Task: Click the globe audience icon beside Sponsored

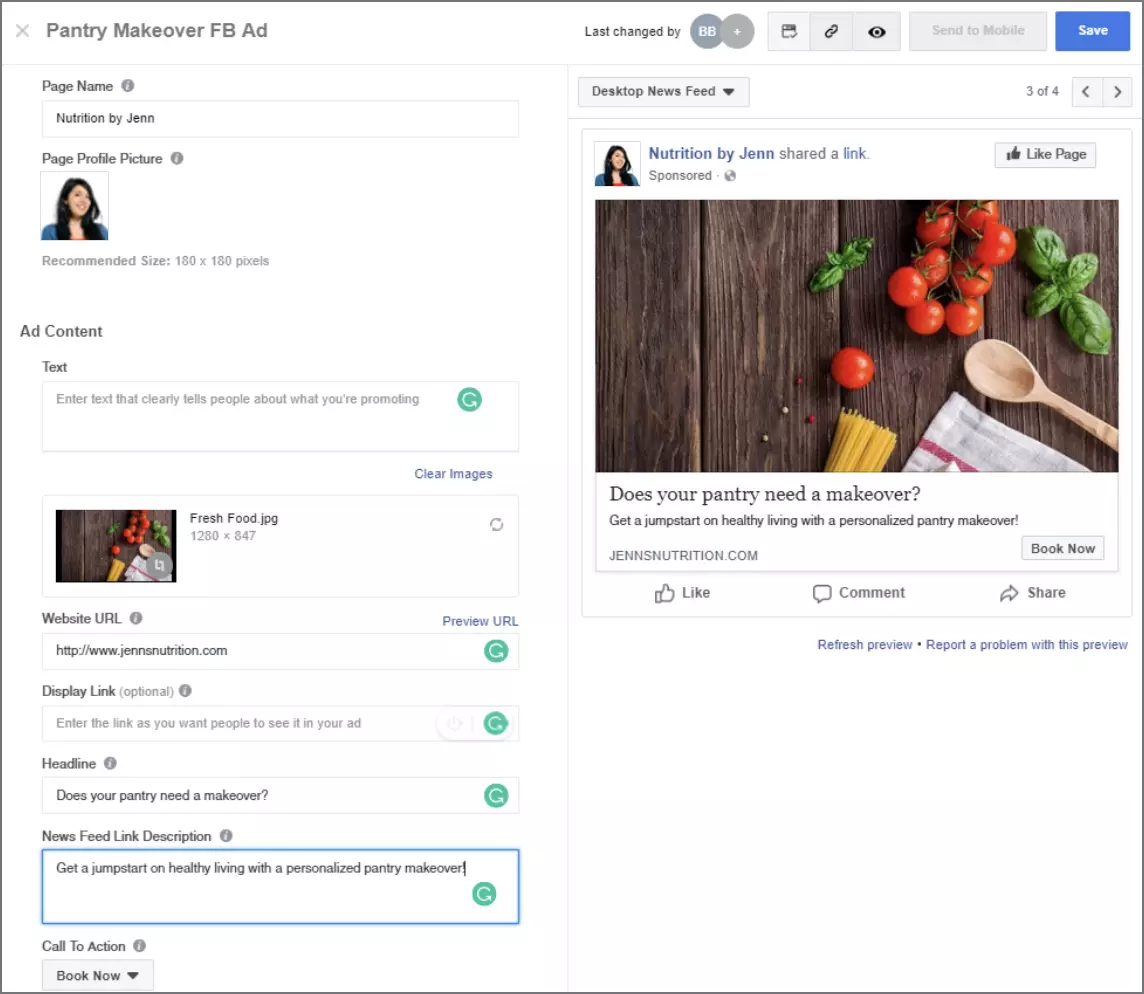Action: tap(730, 176)
